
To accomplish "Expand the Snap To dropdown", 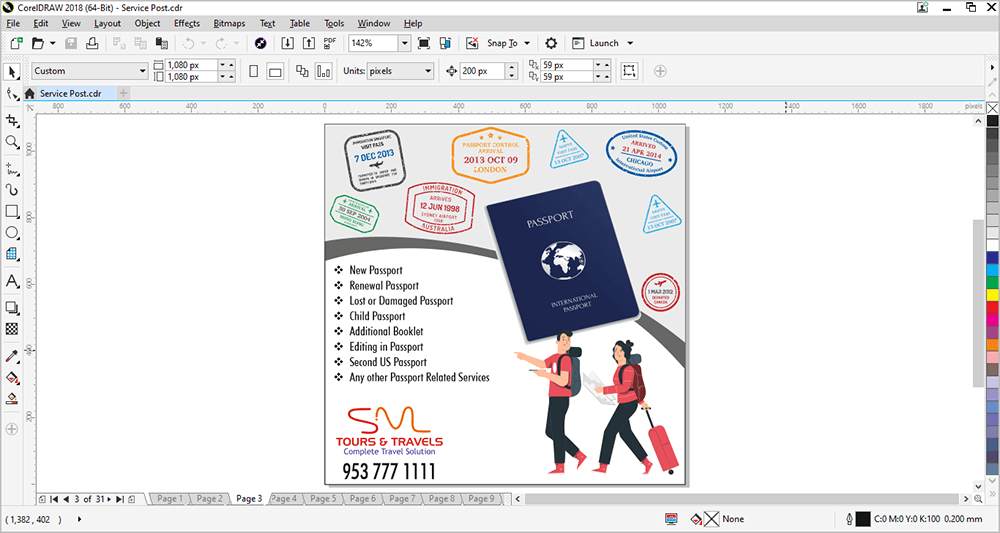I will (527, 43).
